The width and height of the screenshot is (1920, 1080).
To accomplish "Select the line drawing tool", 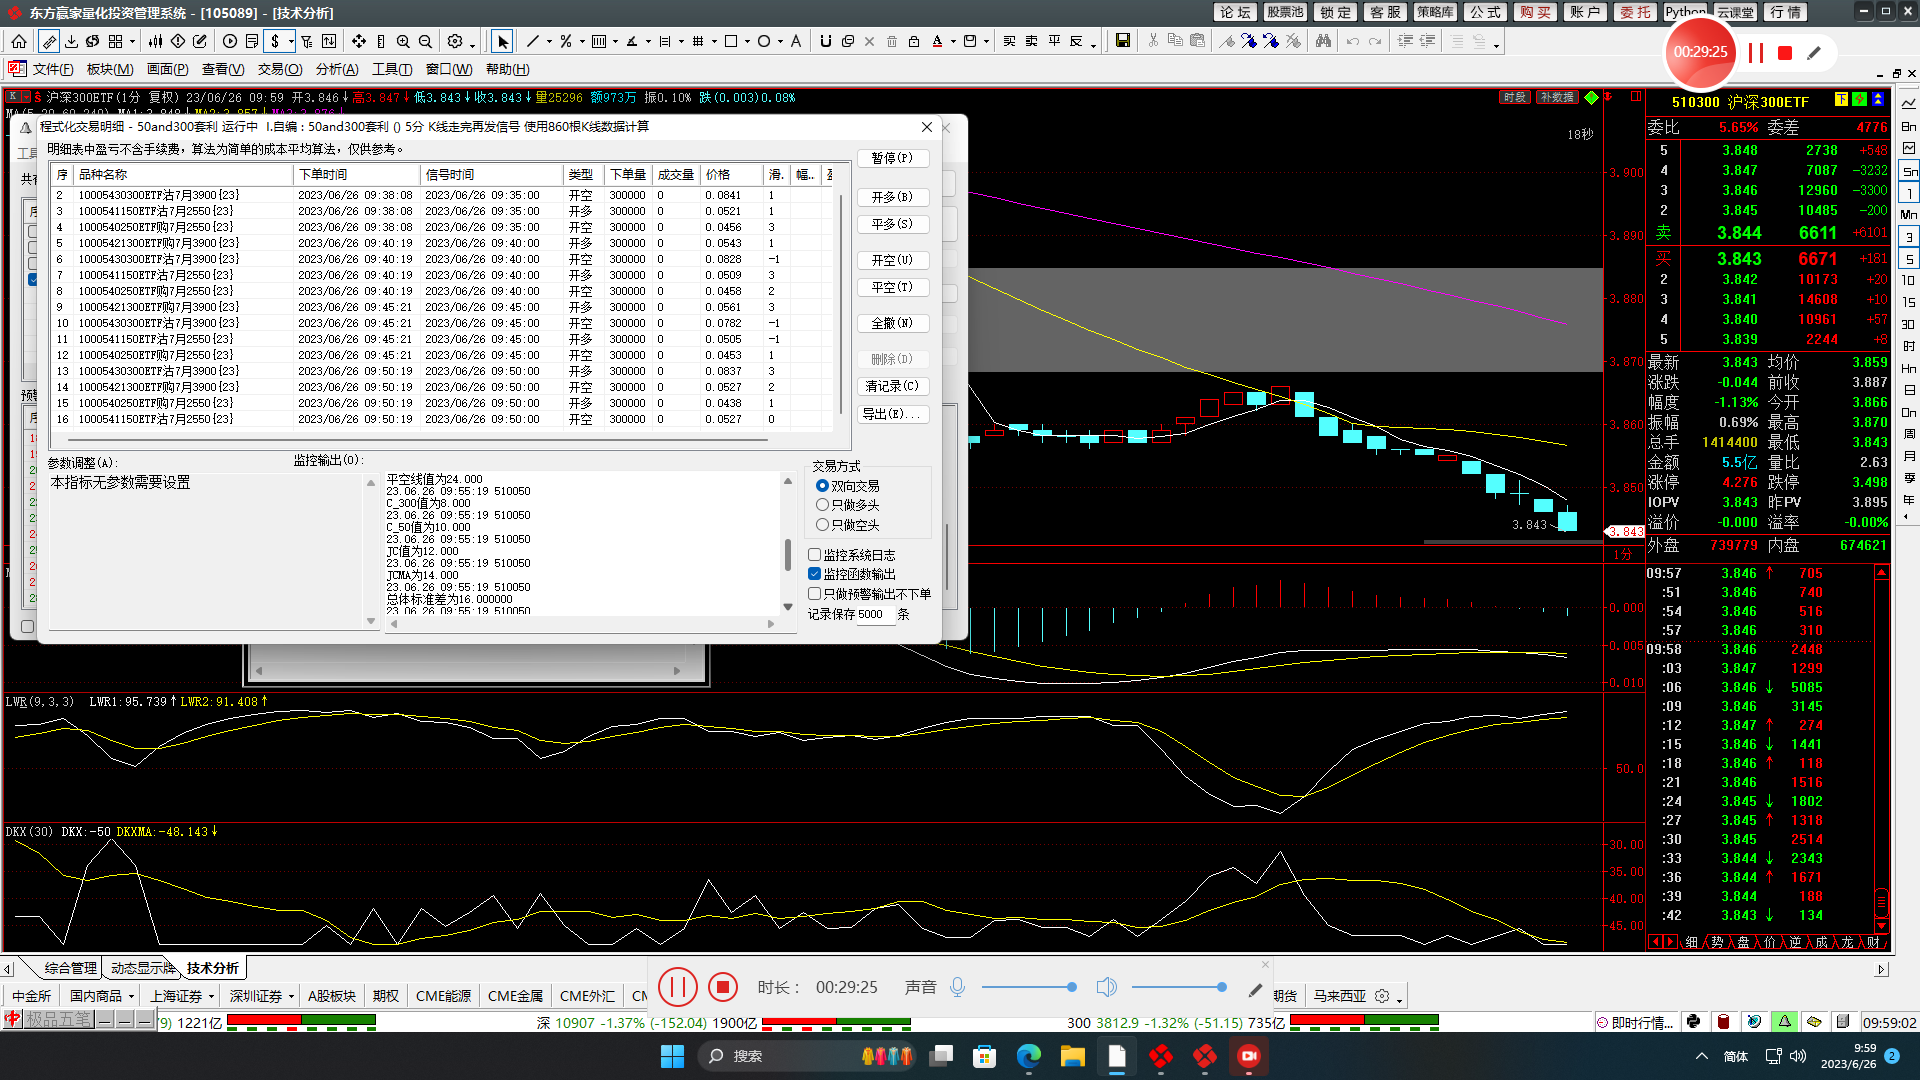I will pyautogui.click(x=533, y=41).
